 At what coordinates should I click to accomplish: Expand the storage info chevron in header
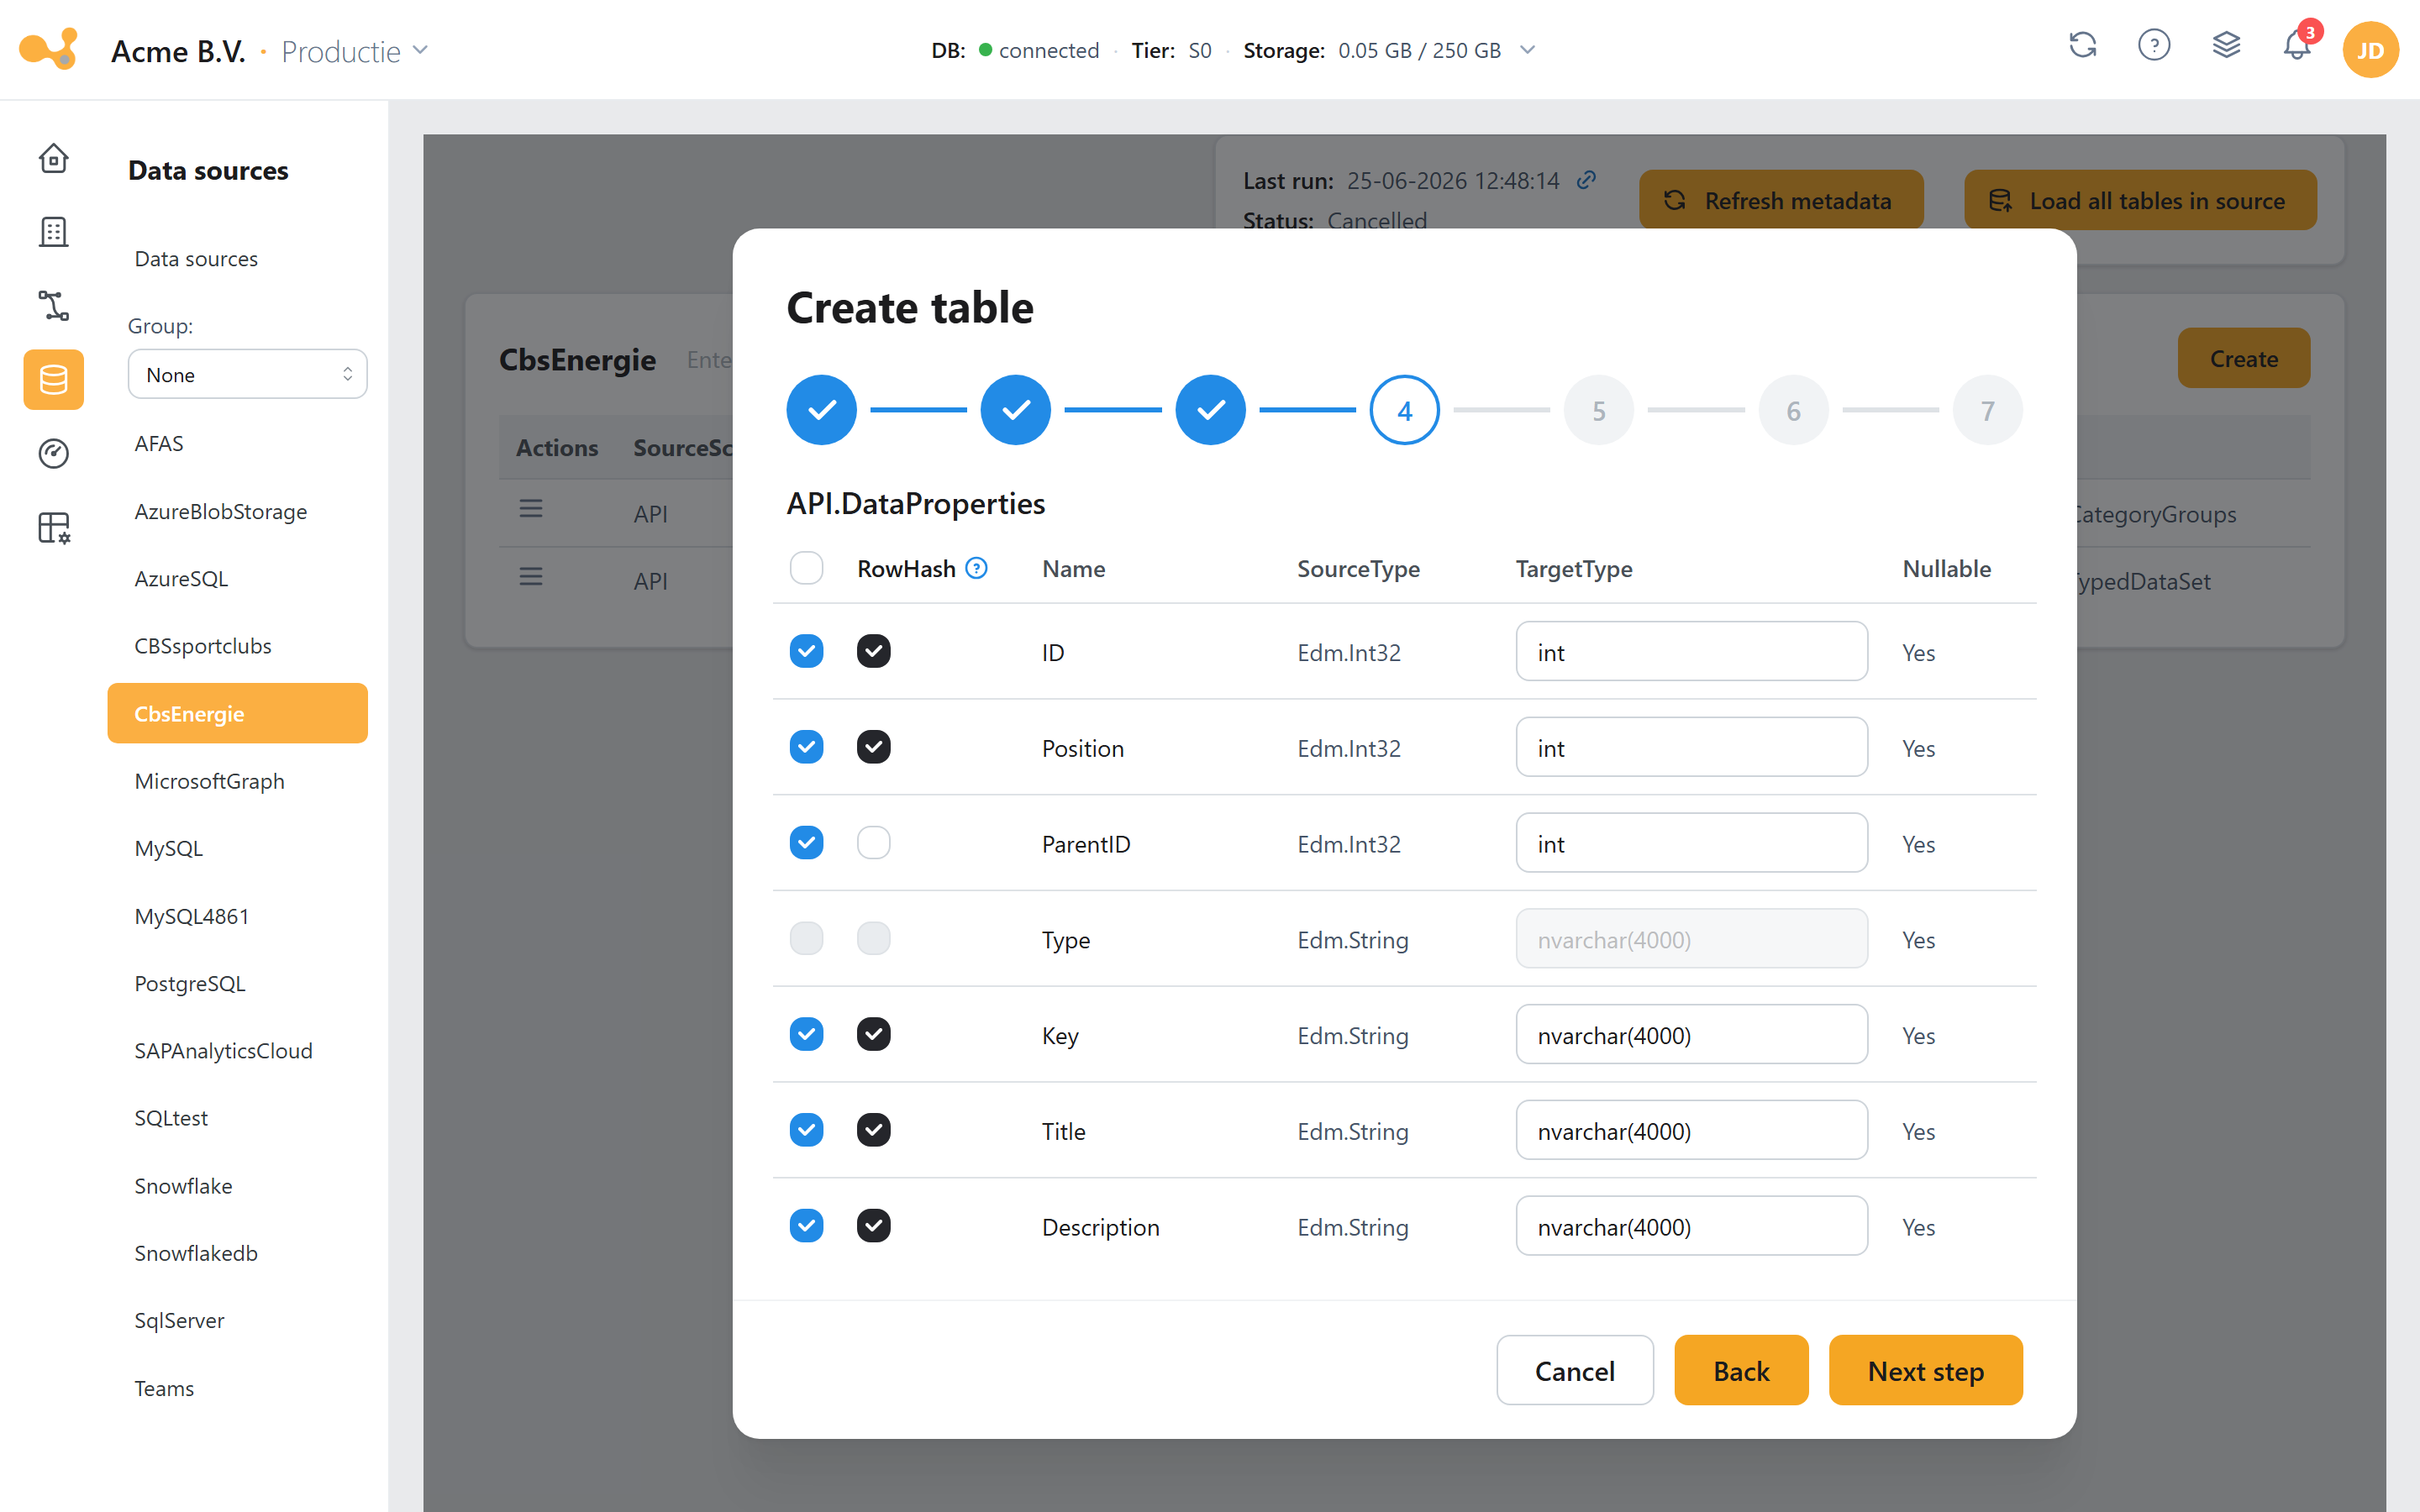(x=1527, y=50)
